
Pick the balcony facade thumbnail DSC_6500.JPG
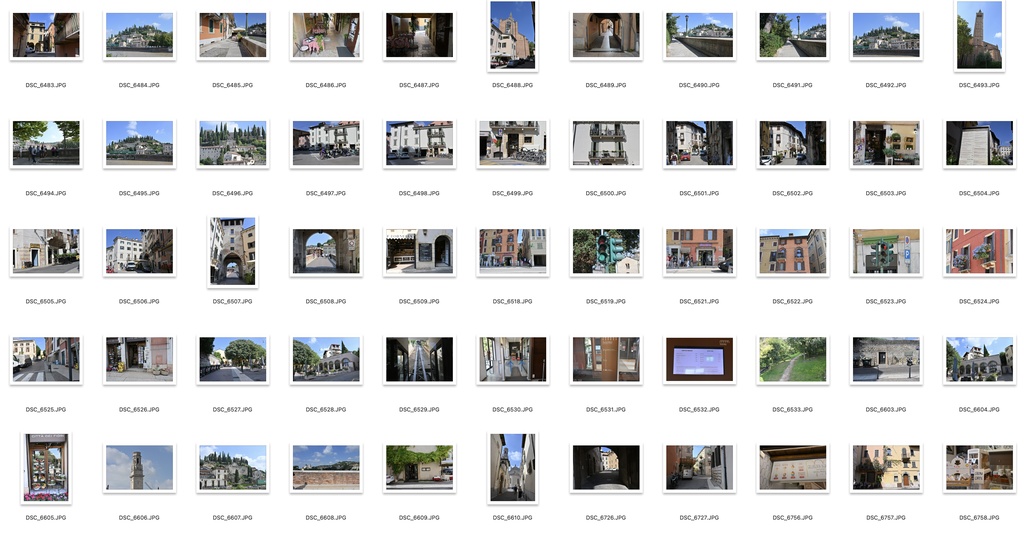point(606,143)
